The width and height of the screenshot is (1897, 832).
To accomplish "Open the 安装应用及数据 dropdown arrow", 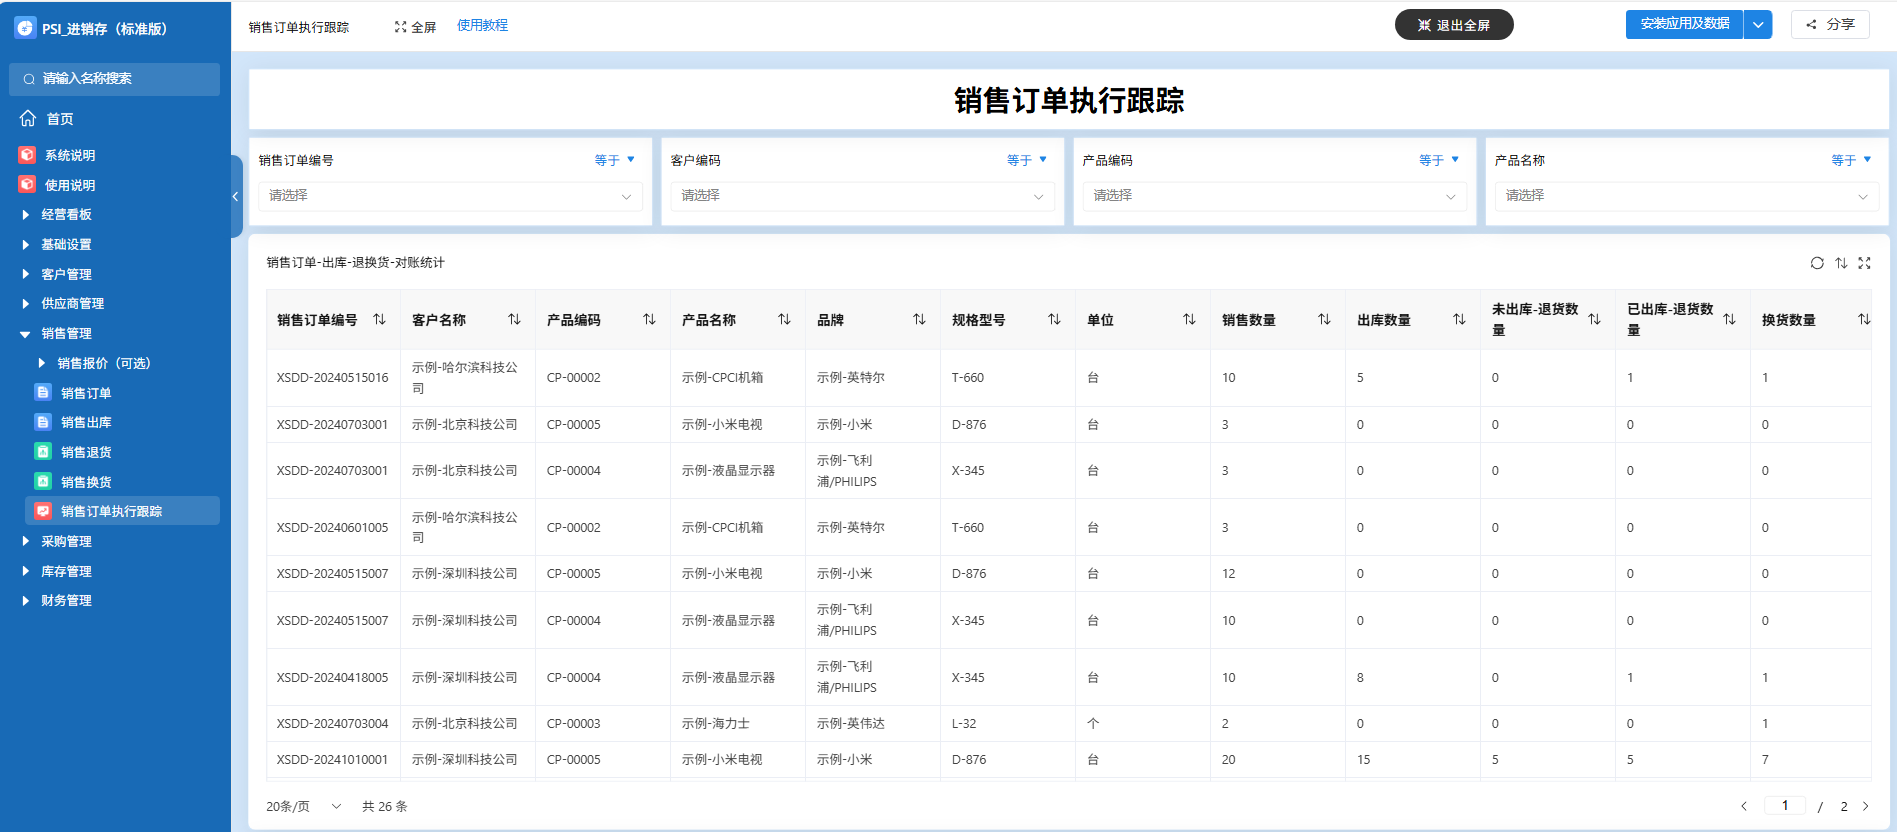I will point(1758,24).
